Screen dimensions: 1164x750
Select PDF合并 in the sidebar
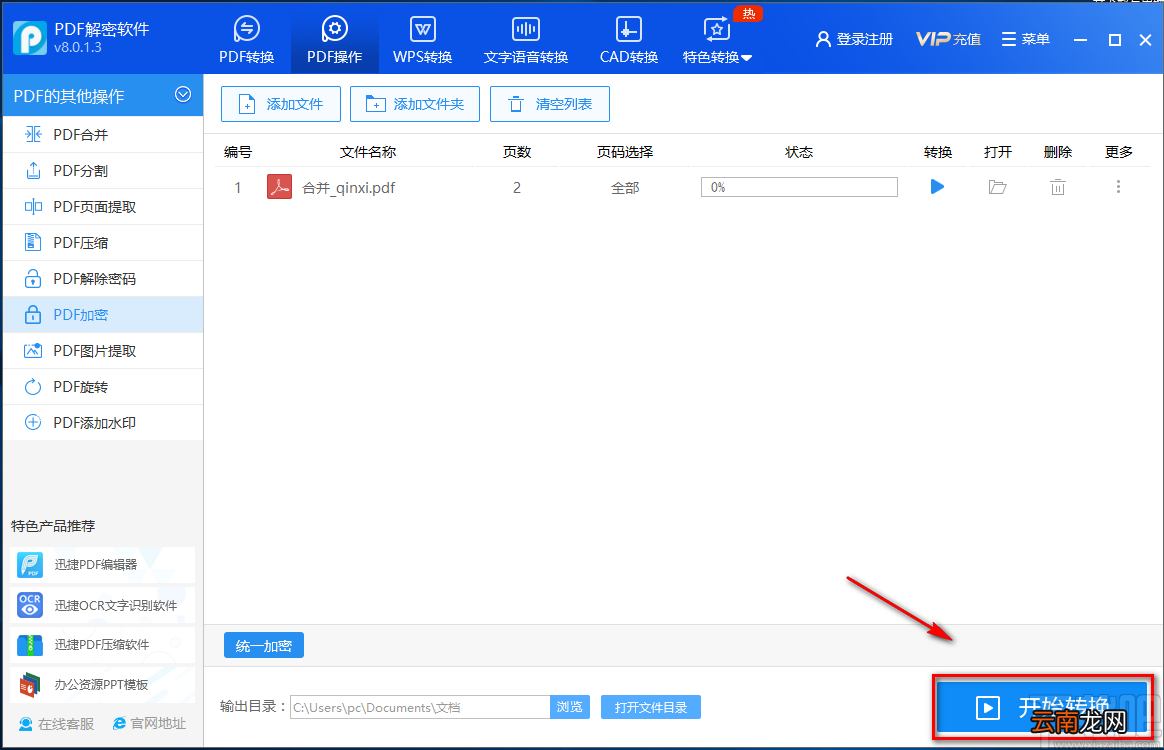[x=103, y=134]
